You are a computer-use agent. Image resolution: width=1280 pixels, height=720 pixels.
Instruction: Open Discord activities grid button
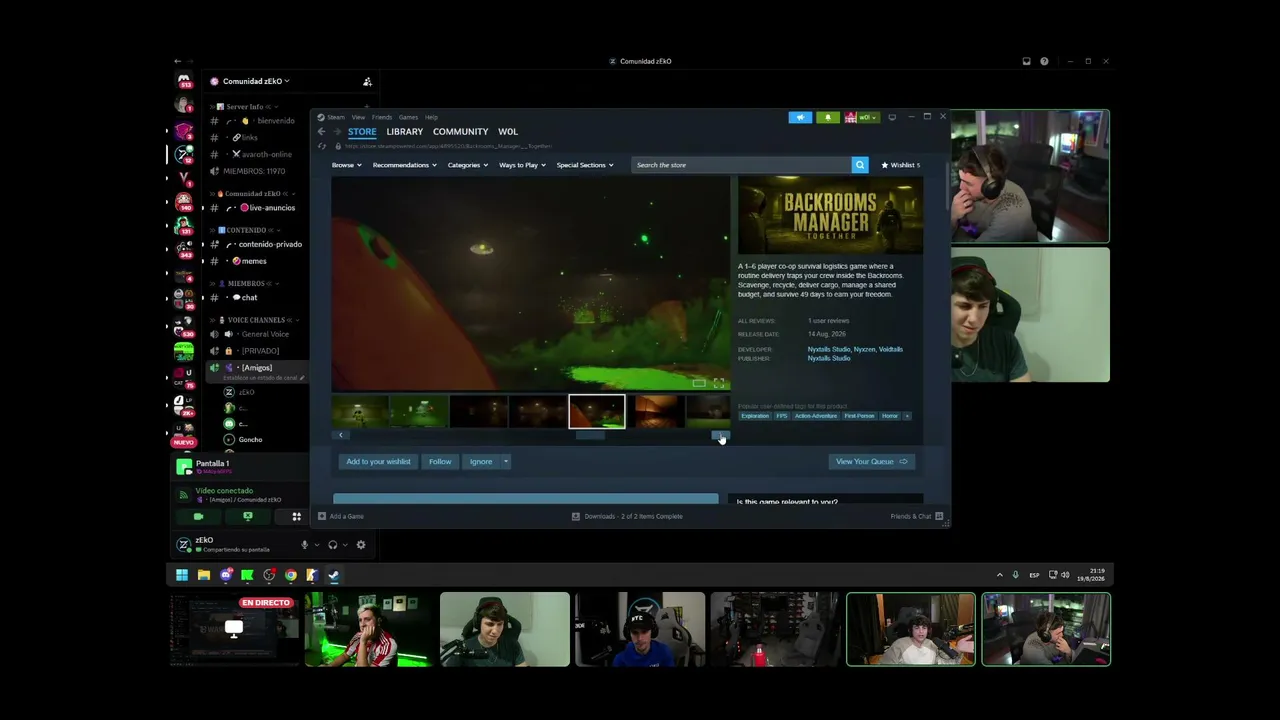[x=296, y=517]
